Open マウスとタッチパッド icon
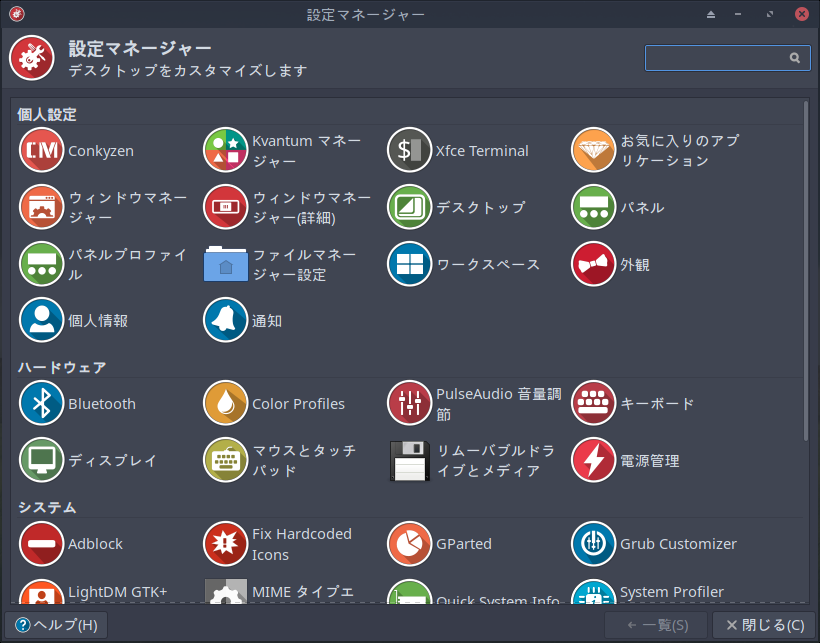Image resolution: width=820 pixels, height=643 pixels. click(x=225, y=460)
